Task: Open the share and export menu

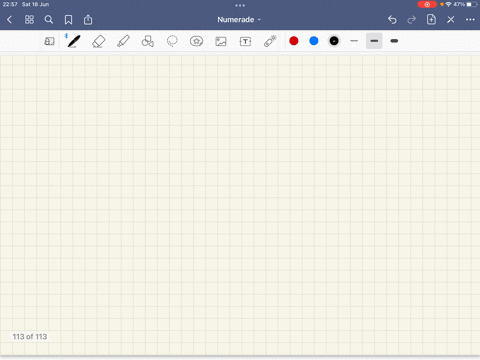Action: tap(88, 20)
